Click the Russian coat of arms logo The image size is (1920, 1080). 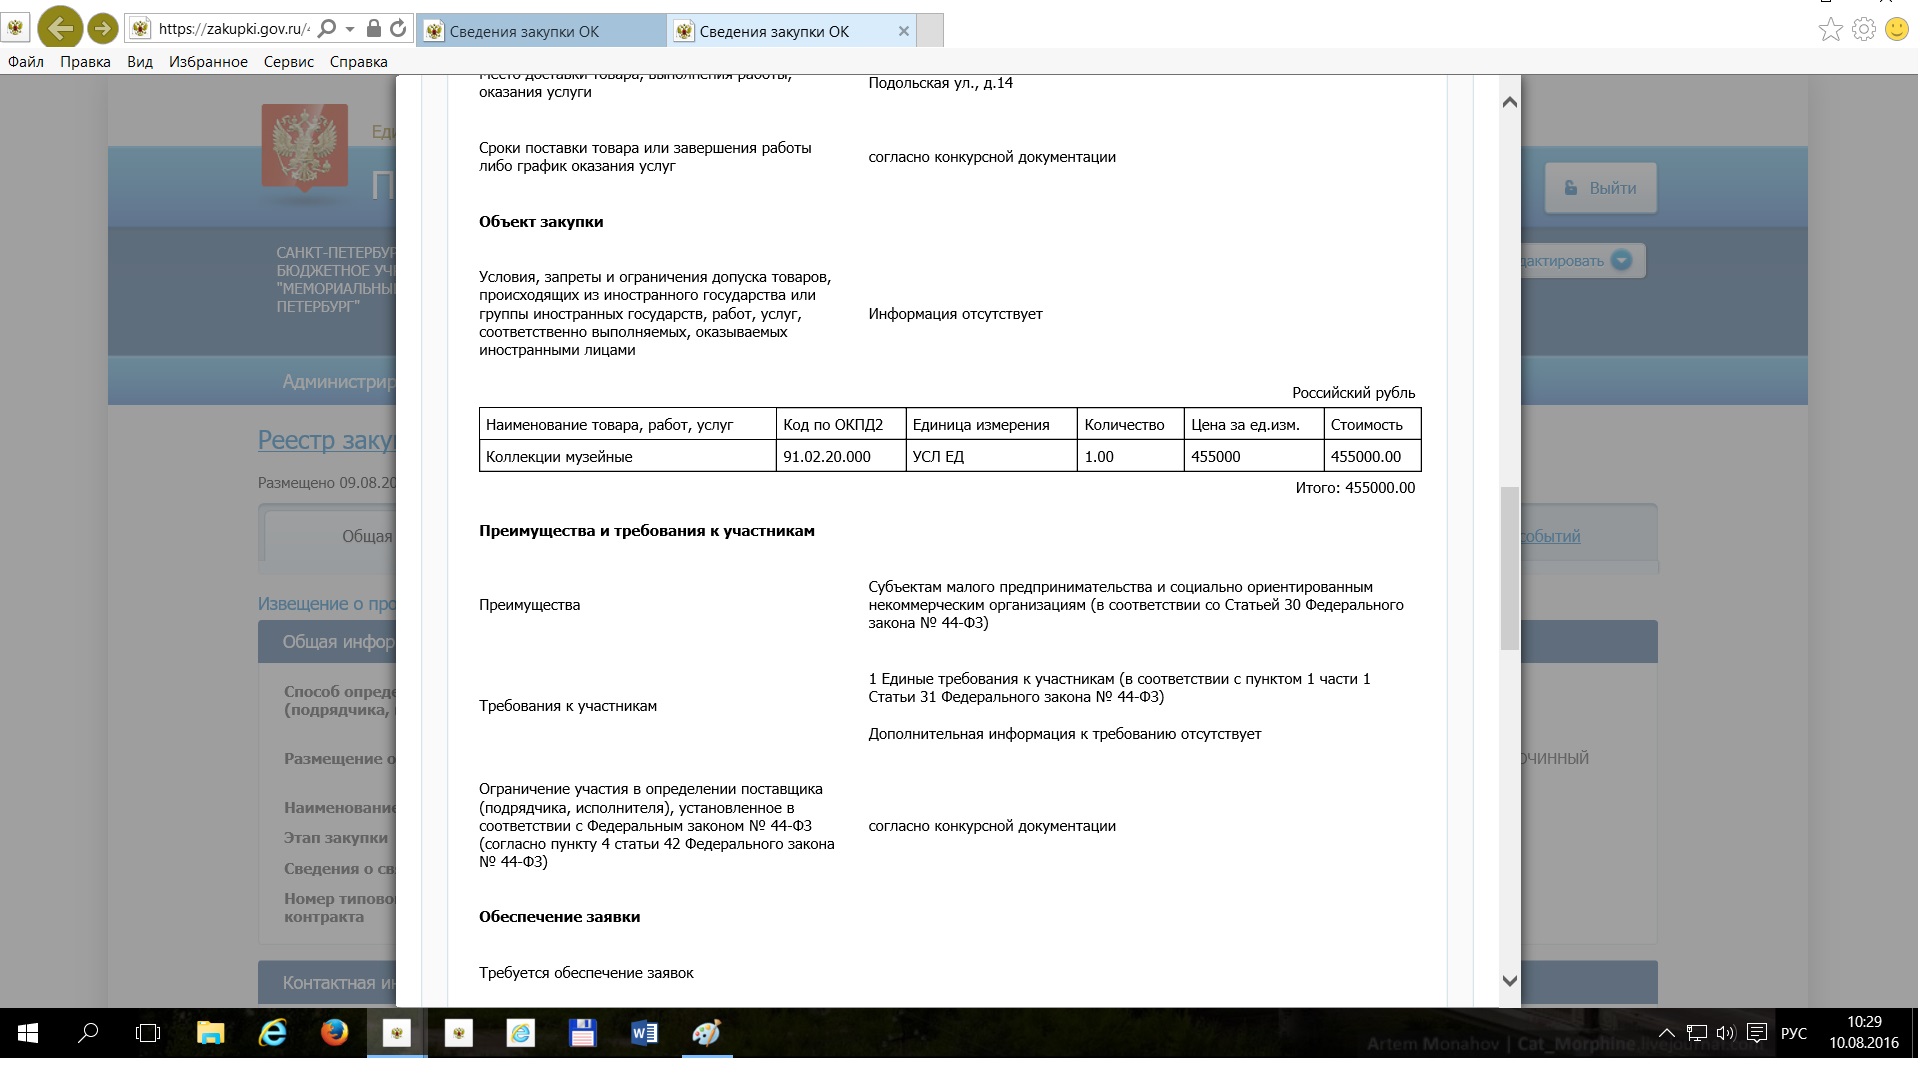pyautogui.click(x=305, y=148)
